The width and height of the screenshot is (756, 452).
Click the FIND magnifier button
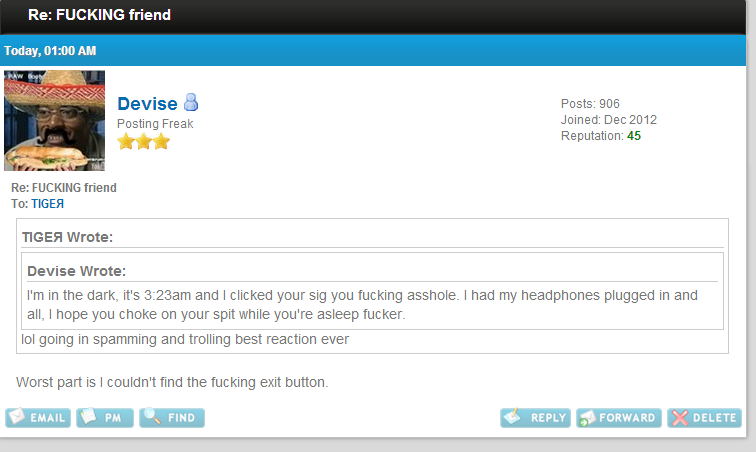[x=172, y=418]
